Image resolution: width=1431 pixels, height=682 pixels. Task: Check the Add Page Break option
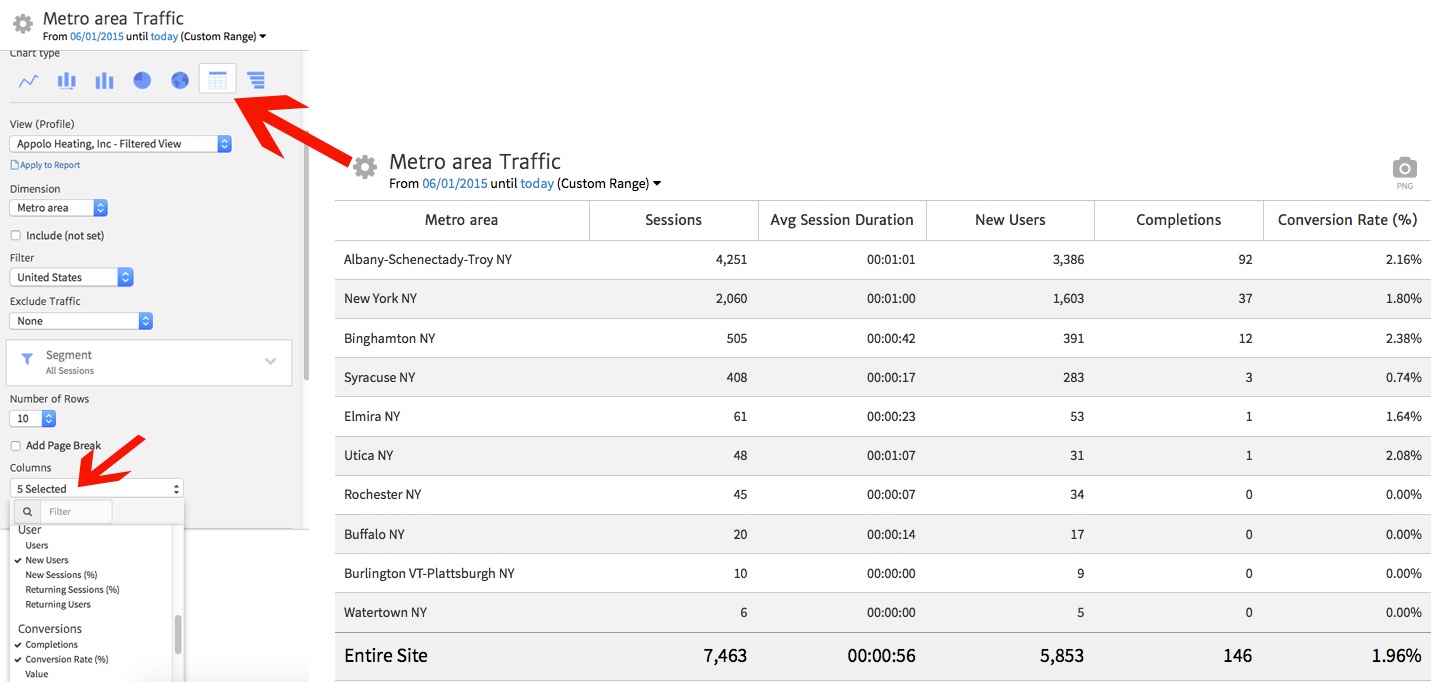[17, 445]
